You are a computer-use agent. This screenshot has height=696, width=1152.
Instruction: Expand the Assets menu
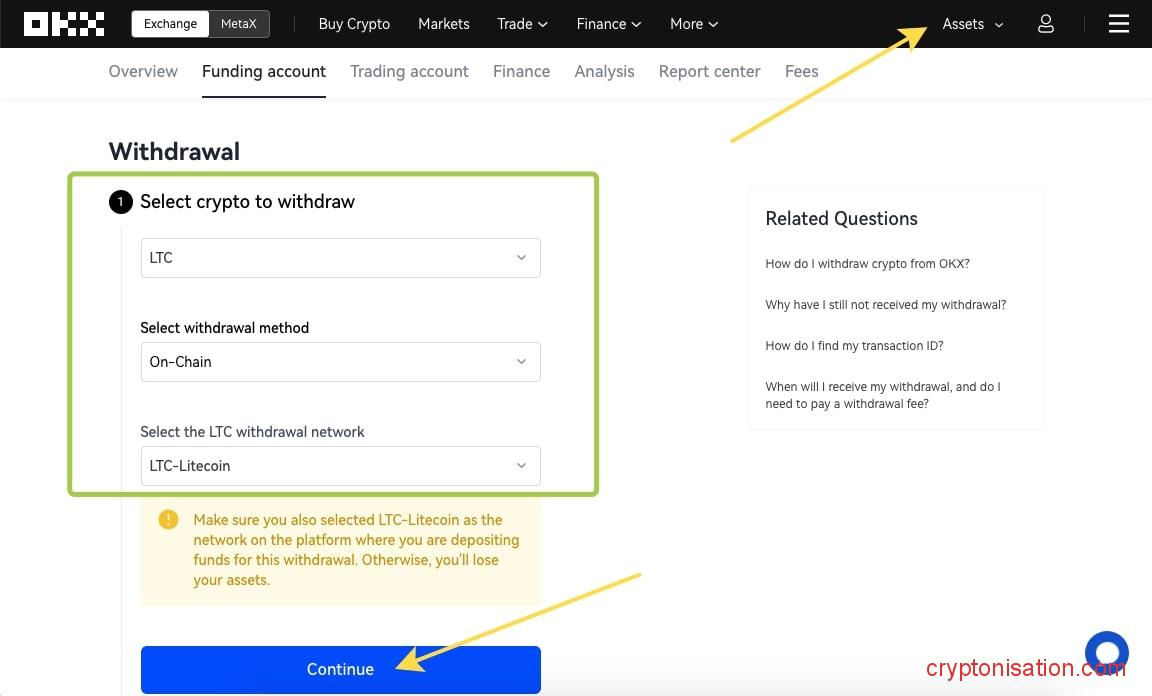(972, 24)
